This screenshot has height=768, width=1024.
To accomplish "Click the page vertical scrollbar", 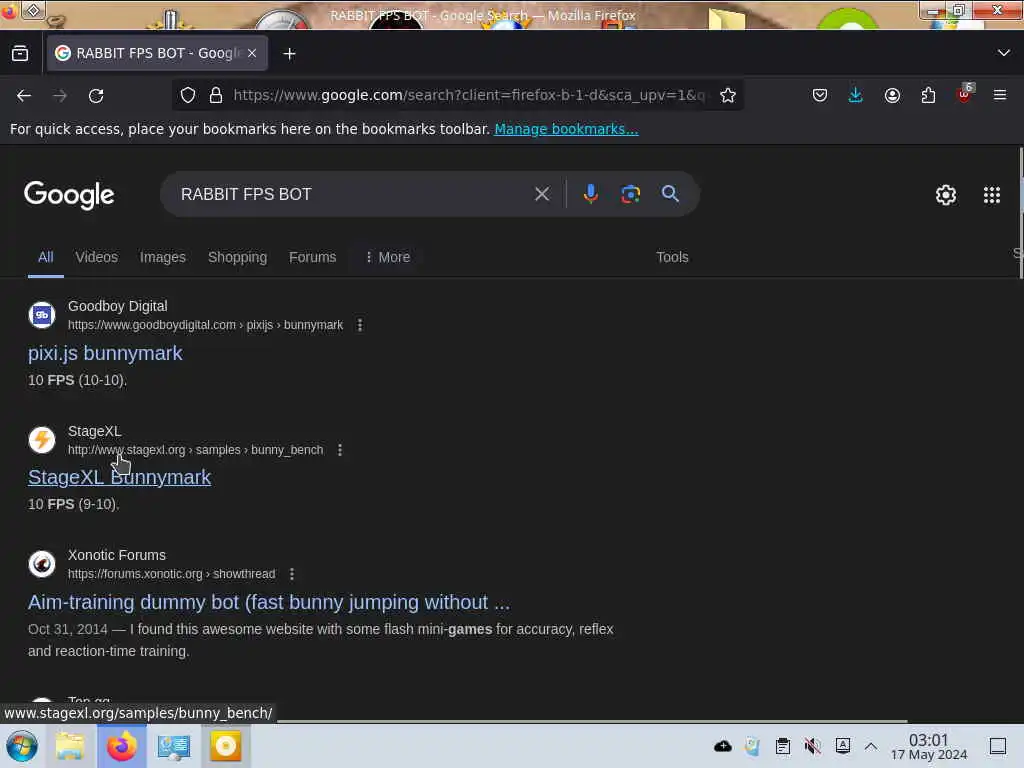I will point(1020,214).
